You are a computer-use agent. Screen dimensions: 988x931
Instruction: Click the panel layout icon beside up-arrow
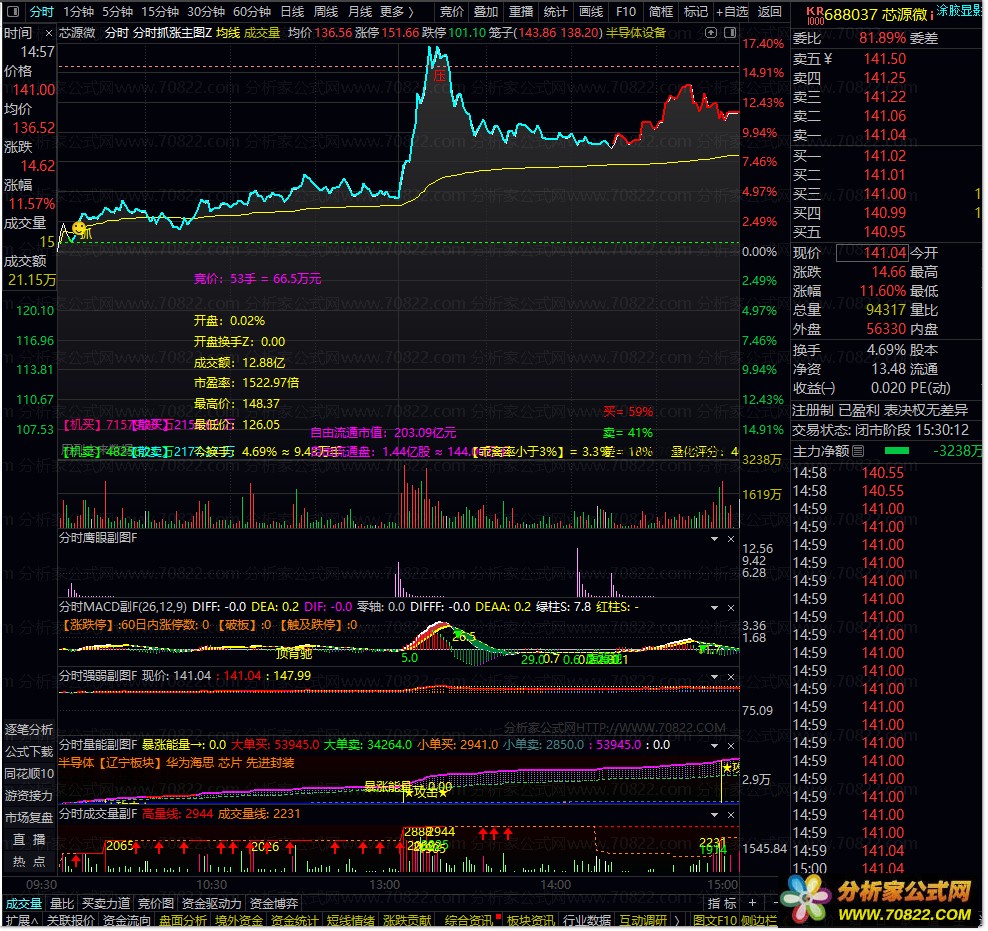731,32
